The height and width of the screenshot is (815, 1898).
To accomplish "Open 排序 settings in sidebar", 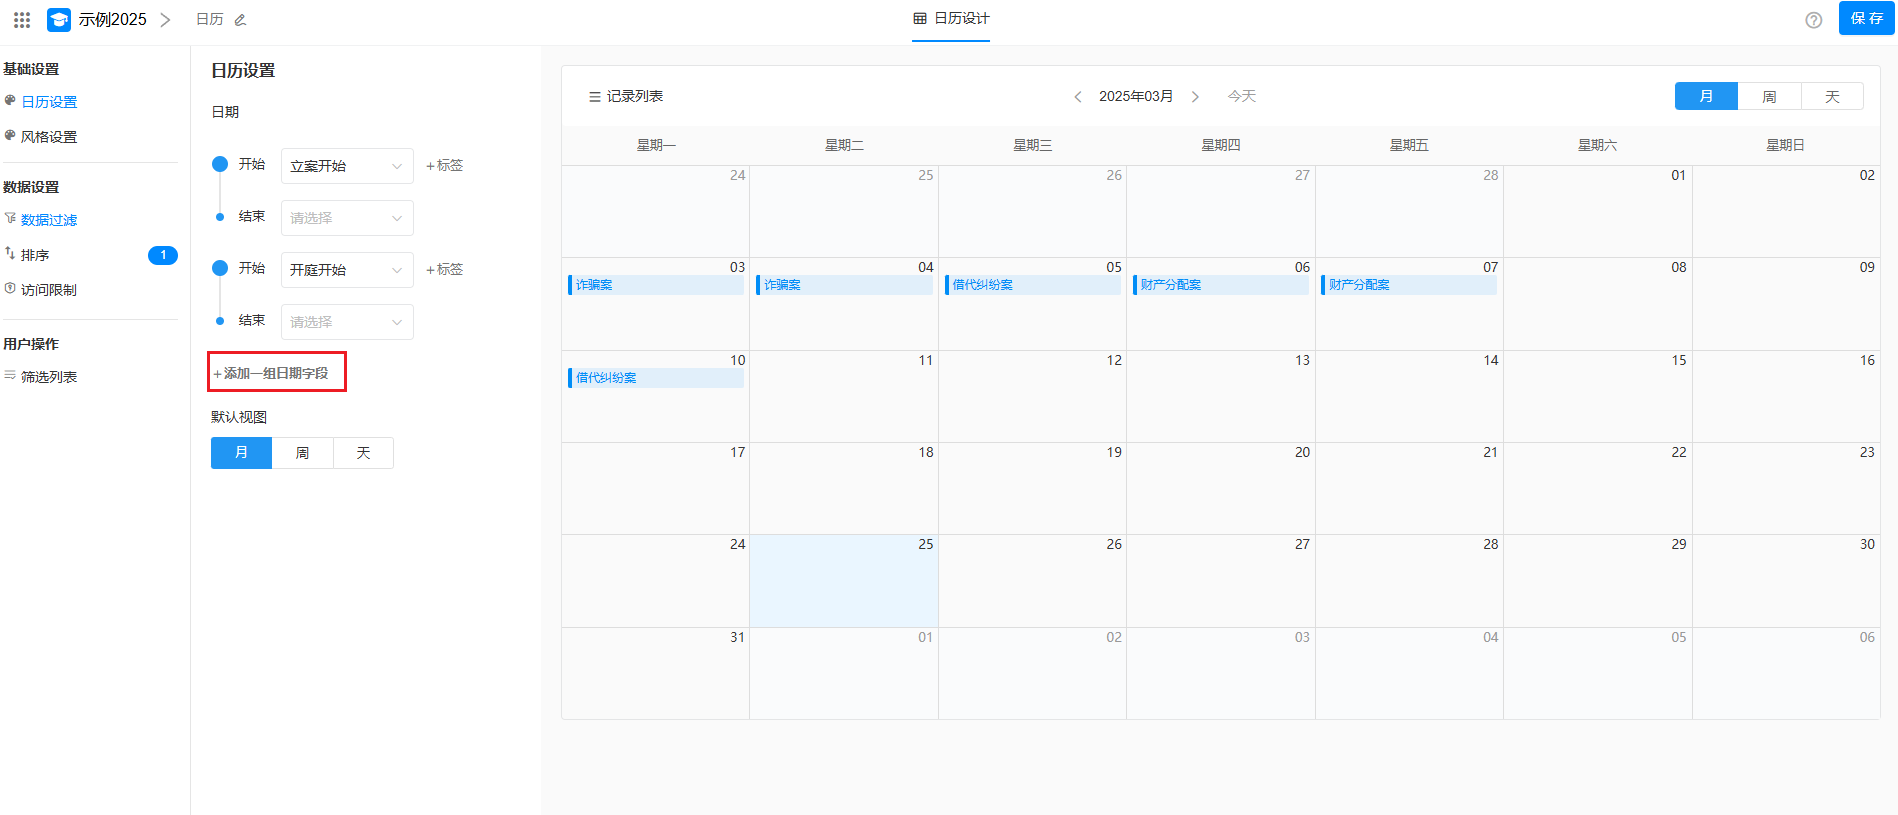I will coord(35,255).
